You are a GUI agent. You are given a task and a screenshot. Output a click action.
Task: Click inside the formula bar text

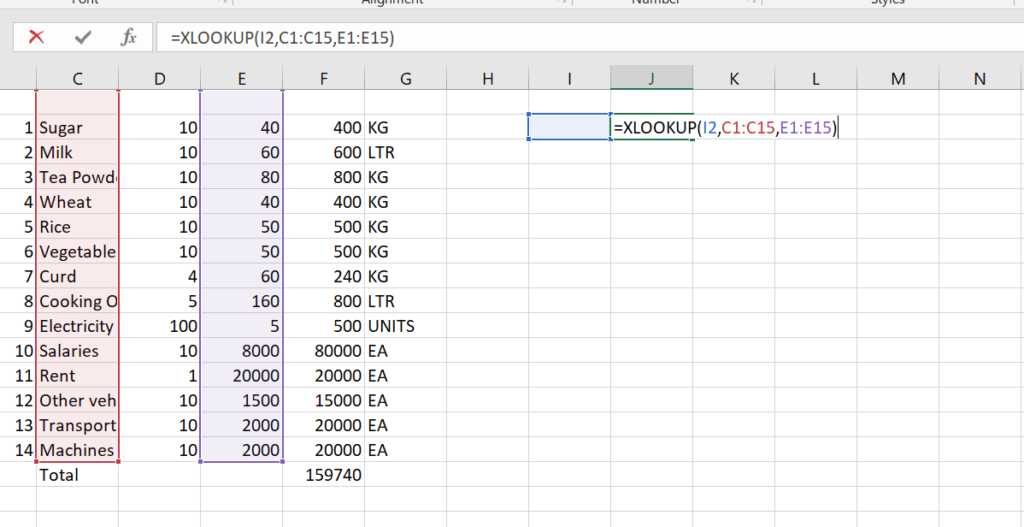[x=282, y=39]
